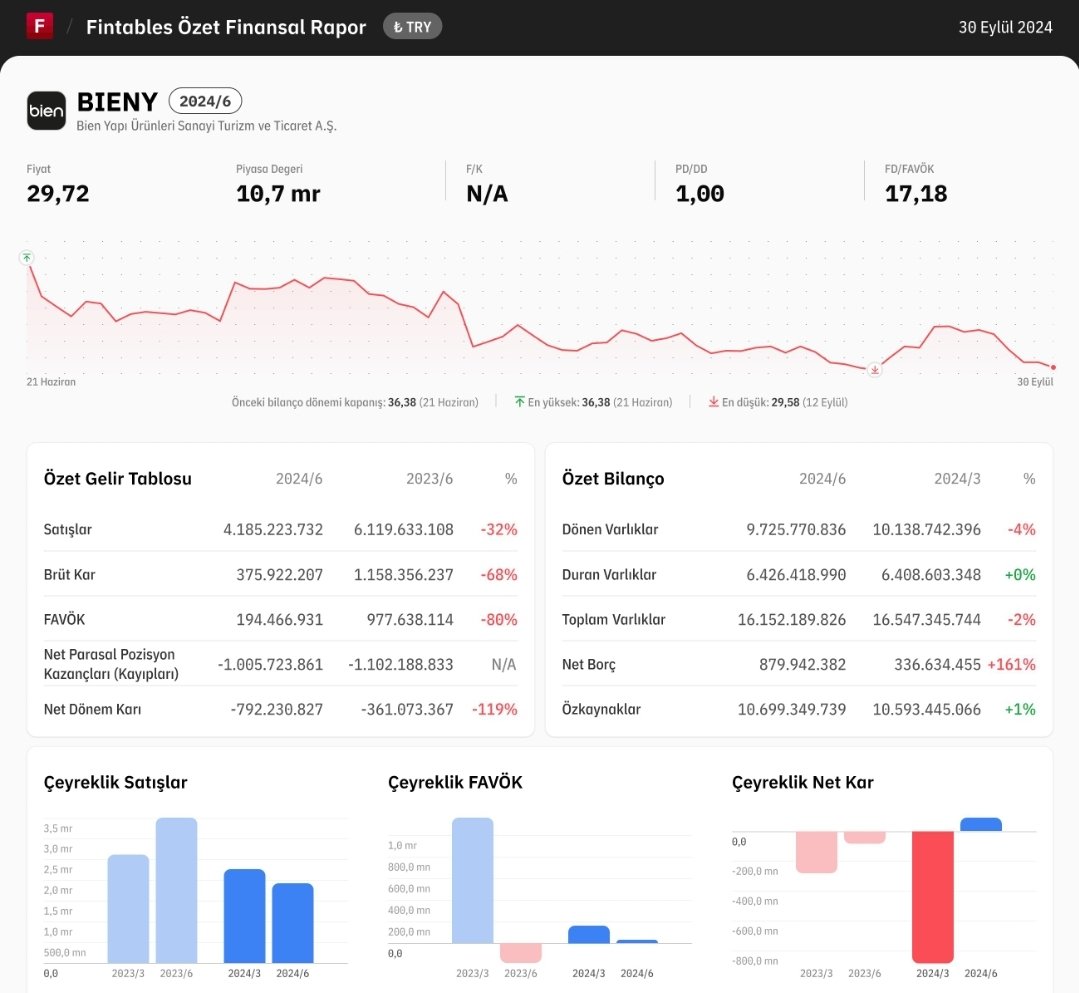Select the ₺ TRY currency badge

(412, 27)
